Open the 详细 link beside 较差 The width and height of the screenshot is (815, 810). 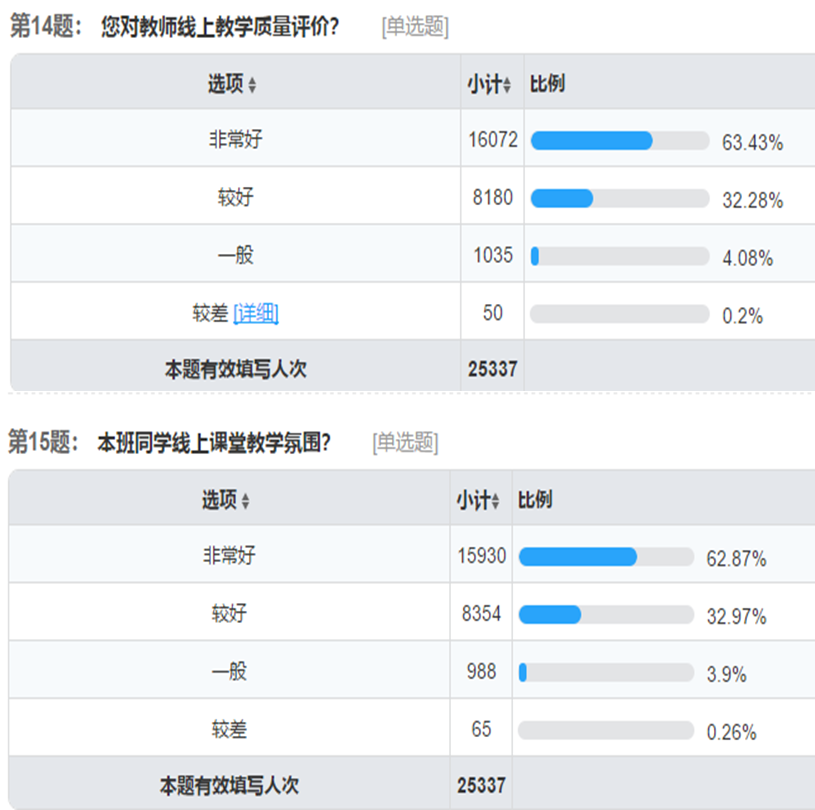pyautogui.click(x=256, y=313)
